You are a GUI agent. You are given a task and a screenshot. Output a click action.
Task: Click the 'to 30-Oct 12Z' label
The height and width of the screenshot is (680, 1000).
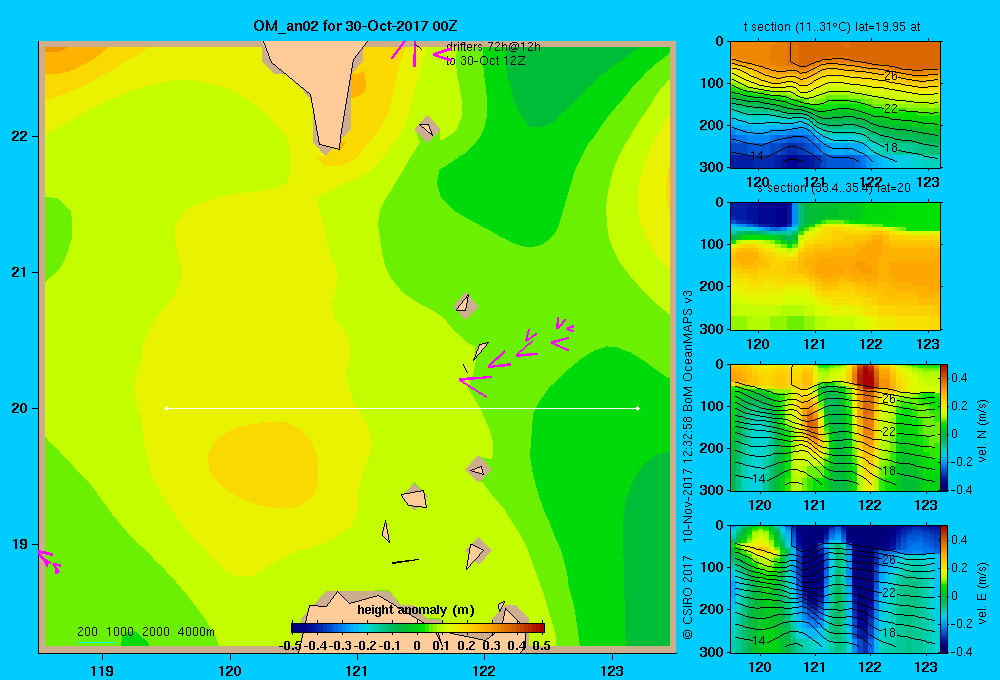tap(485, 61)
